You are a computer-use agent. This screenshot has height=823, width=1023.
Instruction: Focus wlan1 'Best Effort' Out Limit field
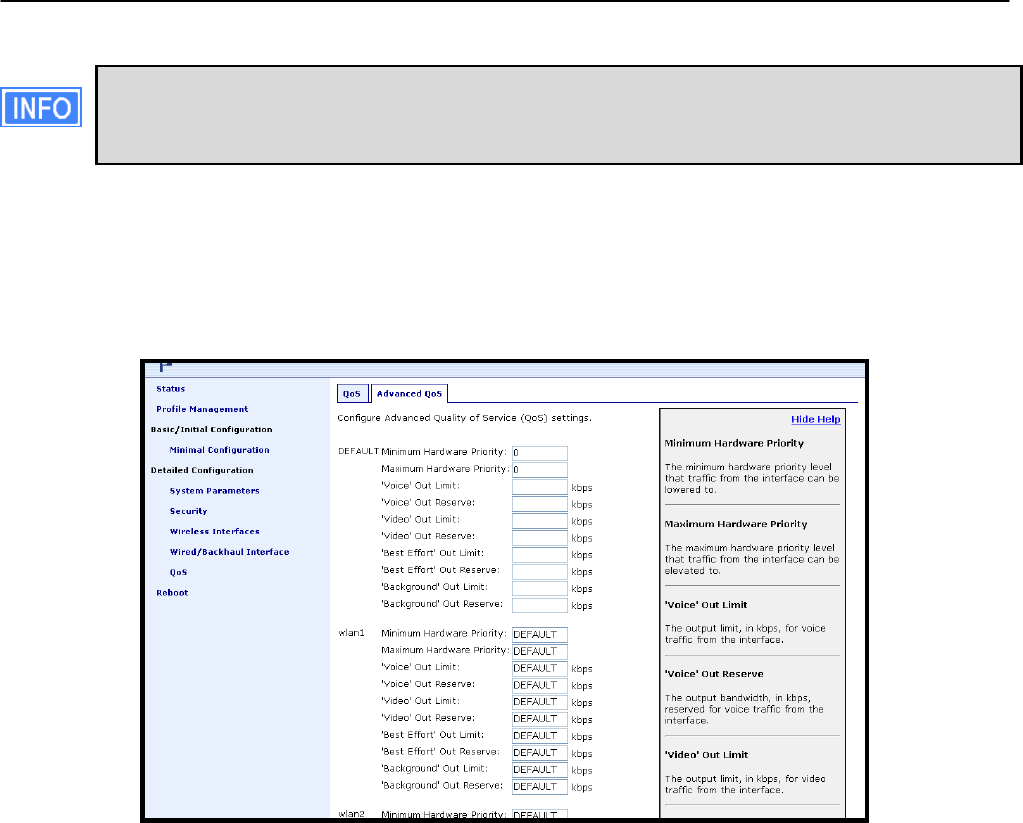point(540,736)
